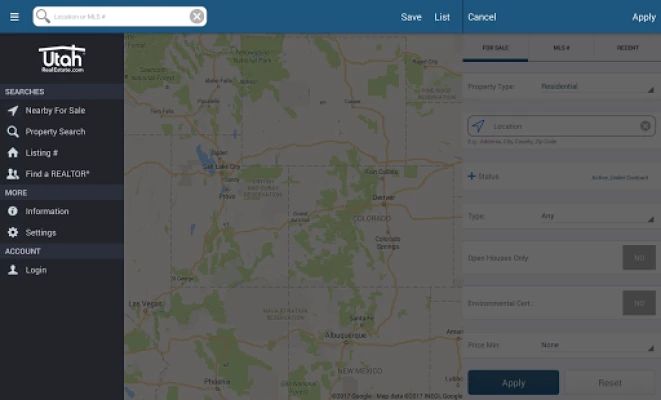
Task: Open the Price Min dropdown
Action: [597, 345]
